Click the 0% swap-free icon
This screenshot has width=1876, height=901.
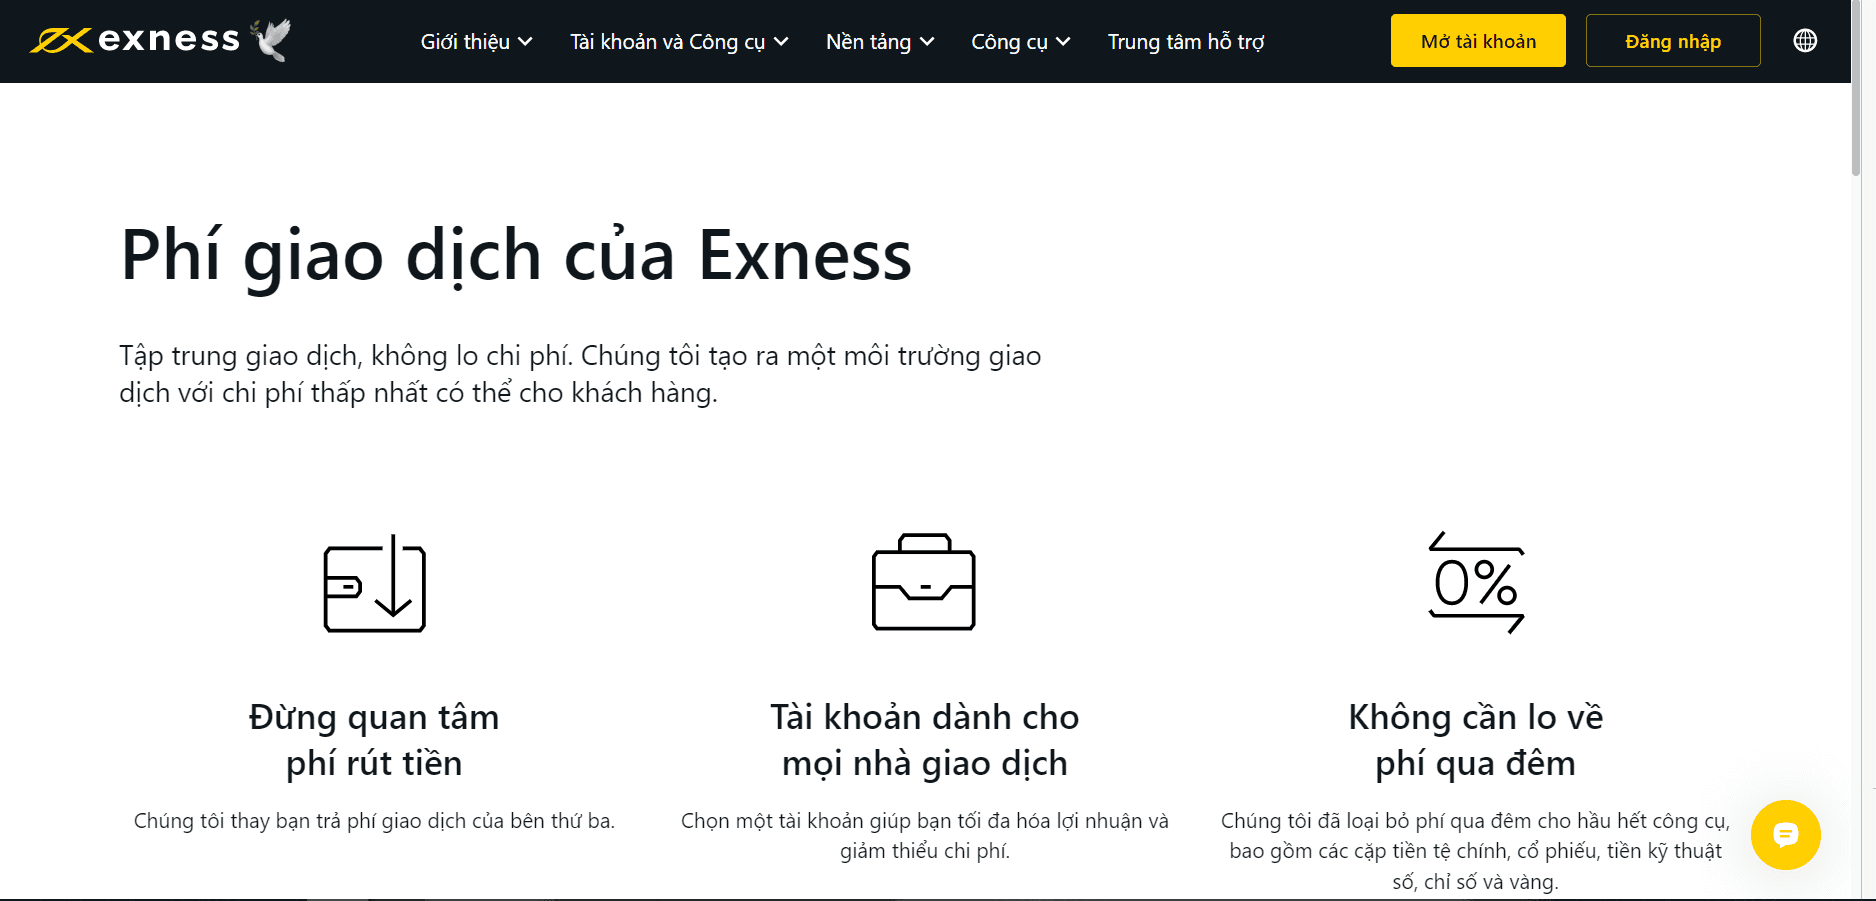1476,583
